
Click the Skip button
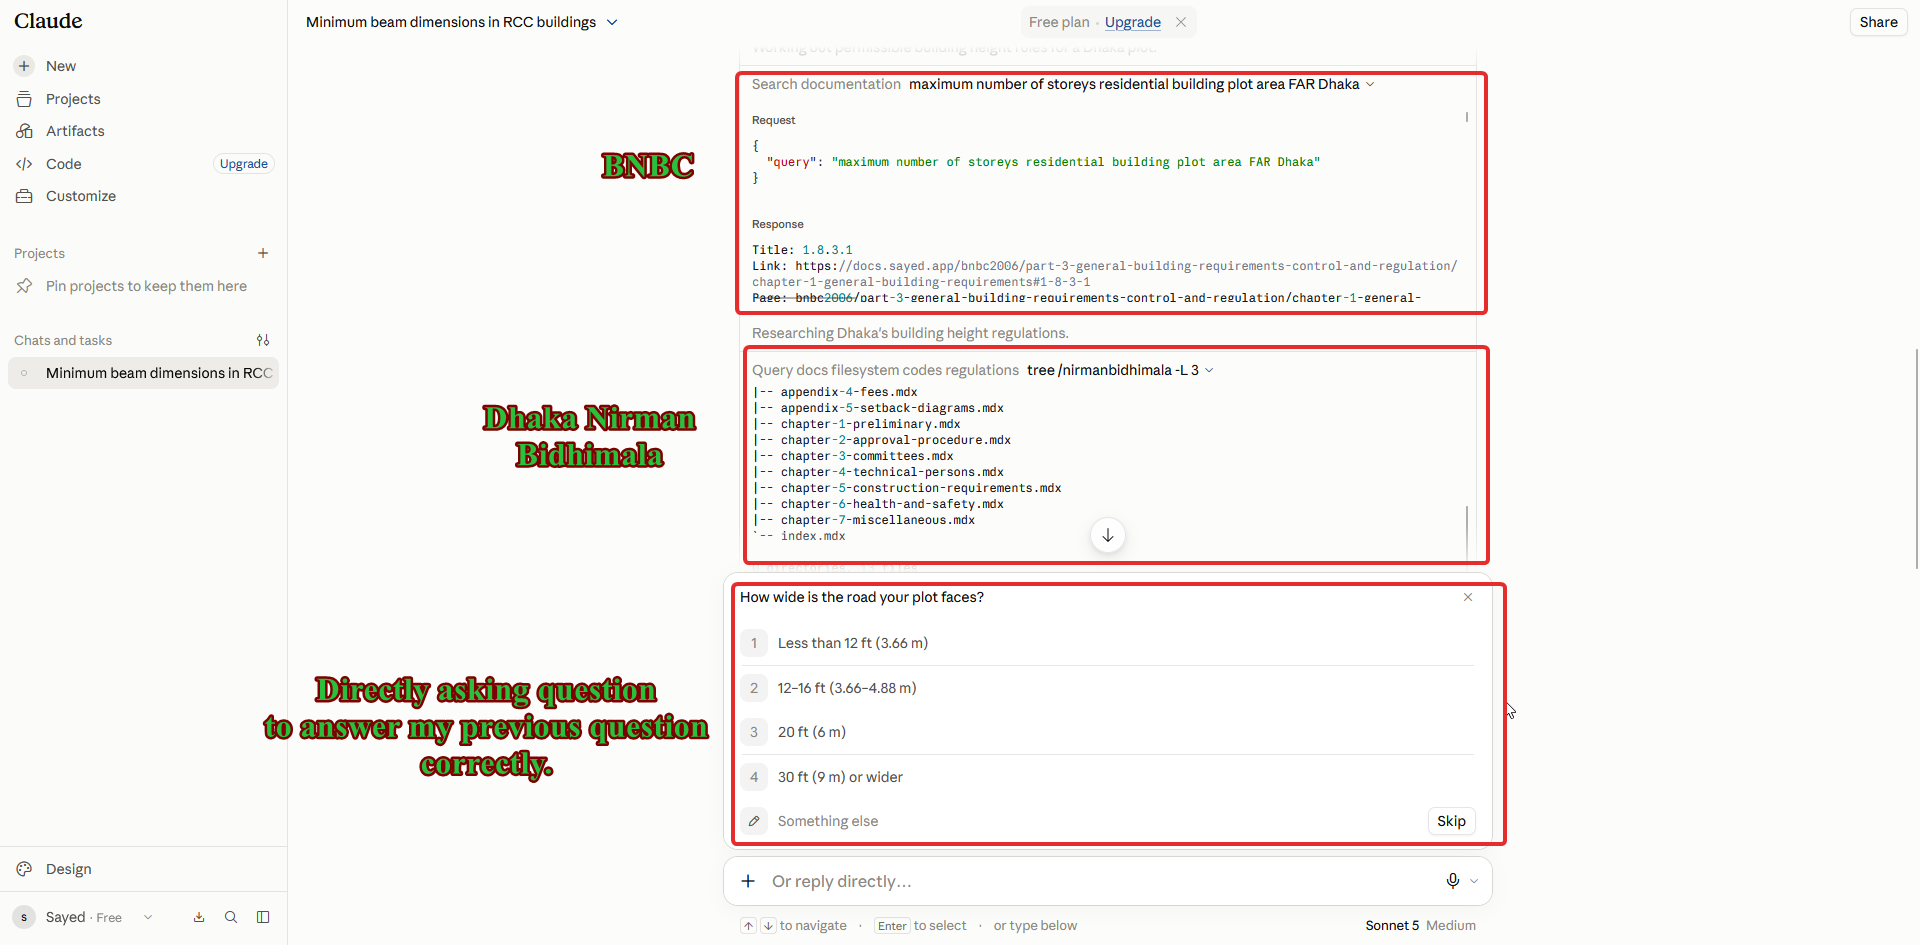[1451, 821]
